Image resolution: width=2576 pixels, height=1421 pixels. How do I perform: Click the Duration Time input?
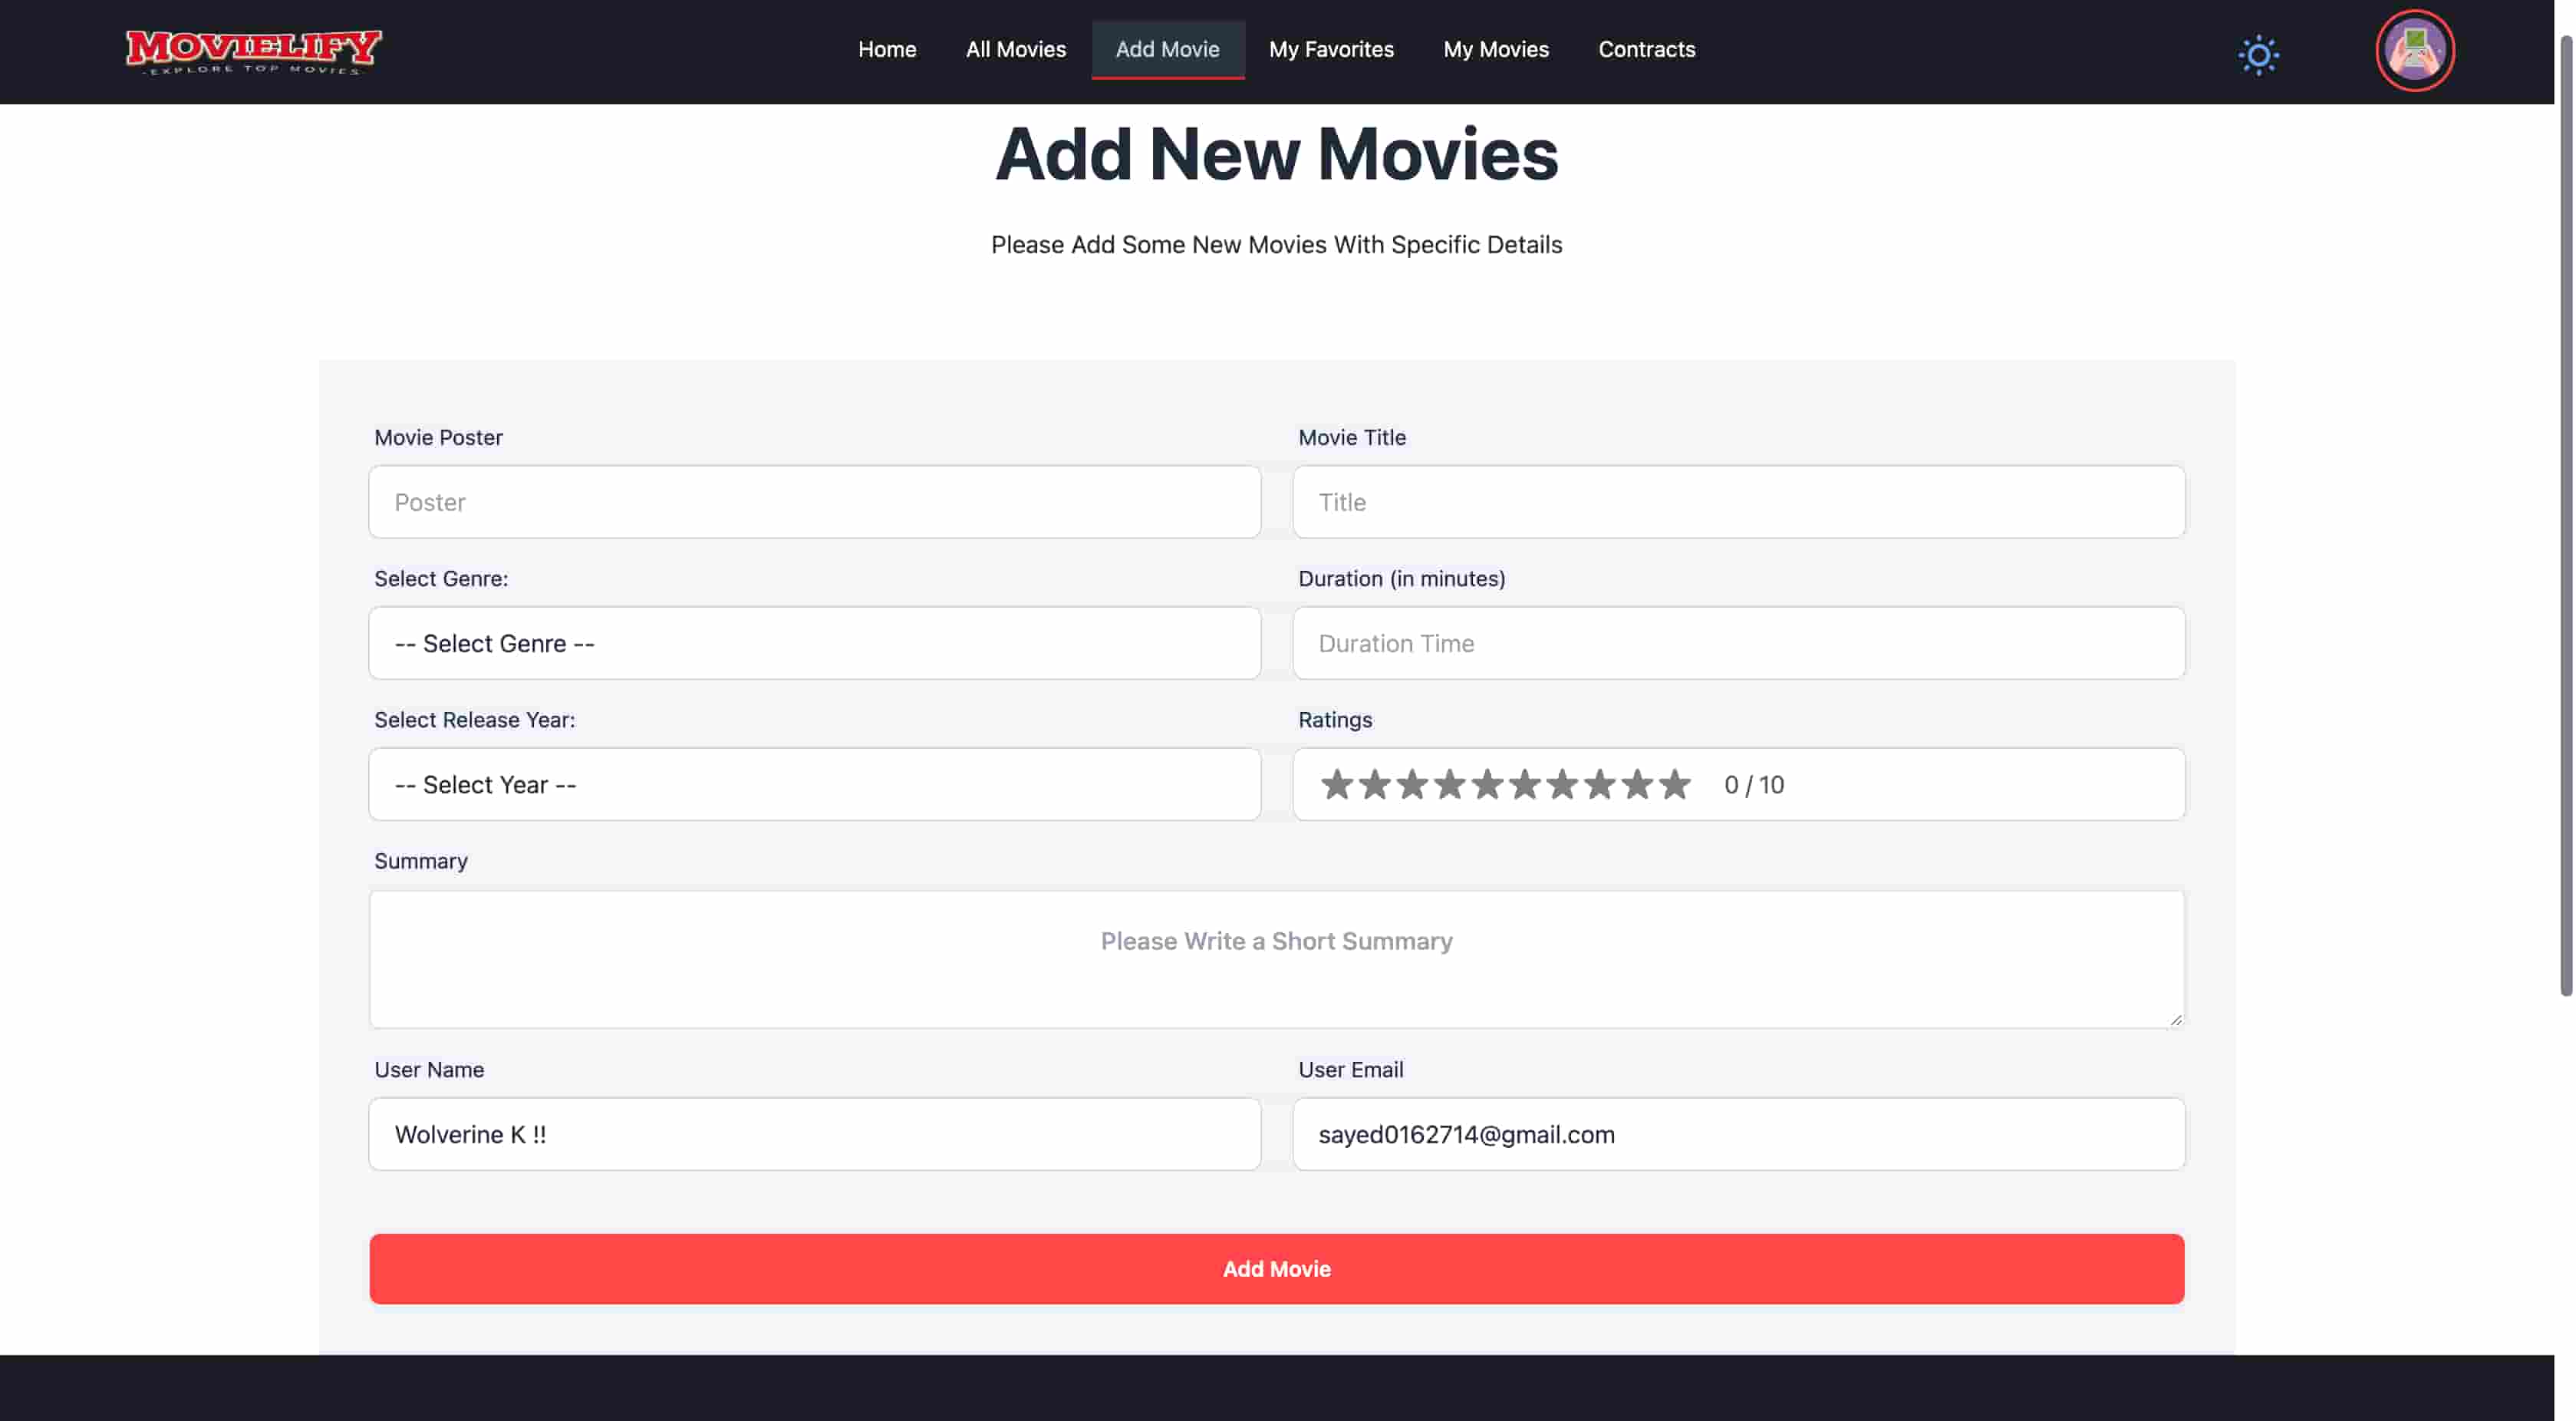pyautogui.click(x=1738, y=643)
